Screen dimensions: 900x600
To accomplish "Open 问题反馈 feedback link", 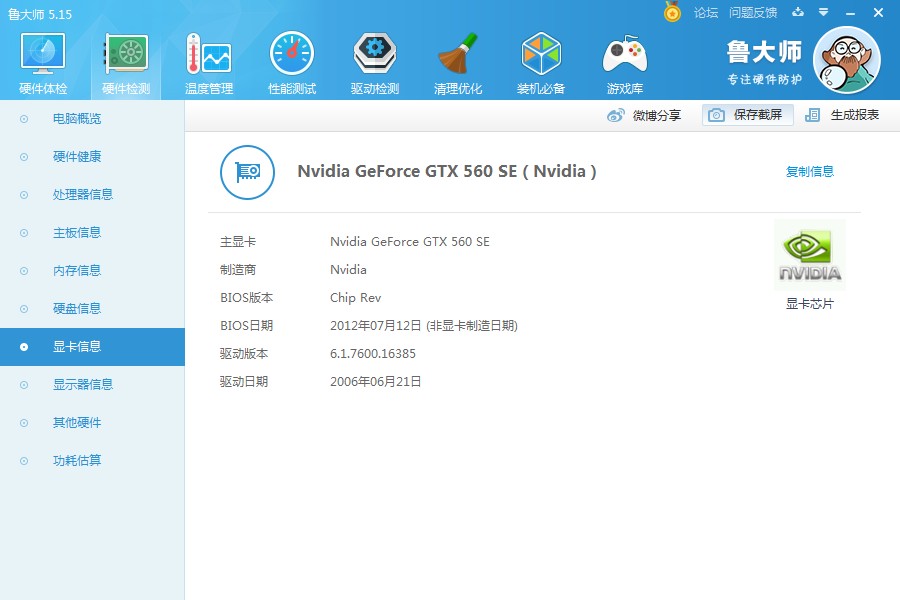I will (753, 13).
